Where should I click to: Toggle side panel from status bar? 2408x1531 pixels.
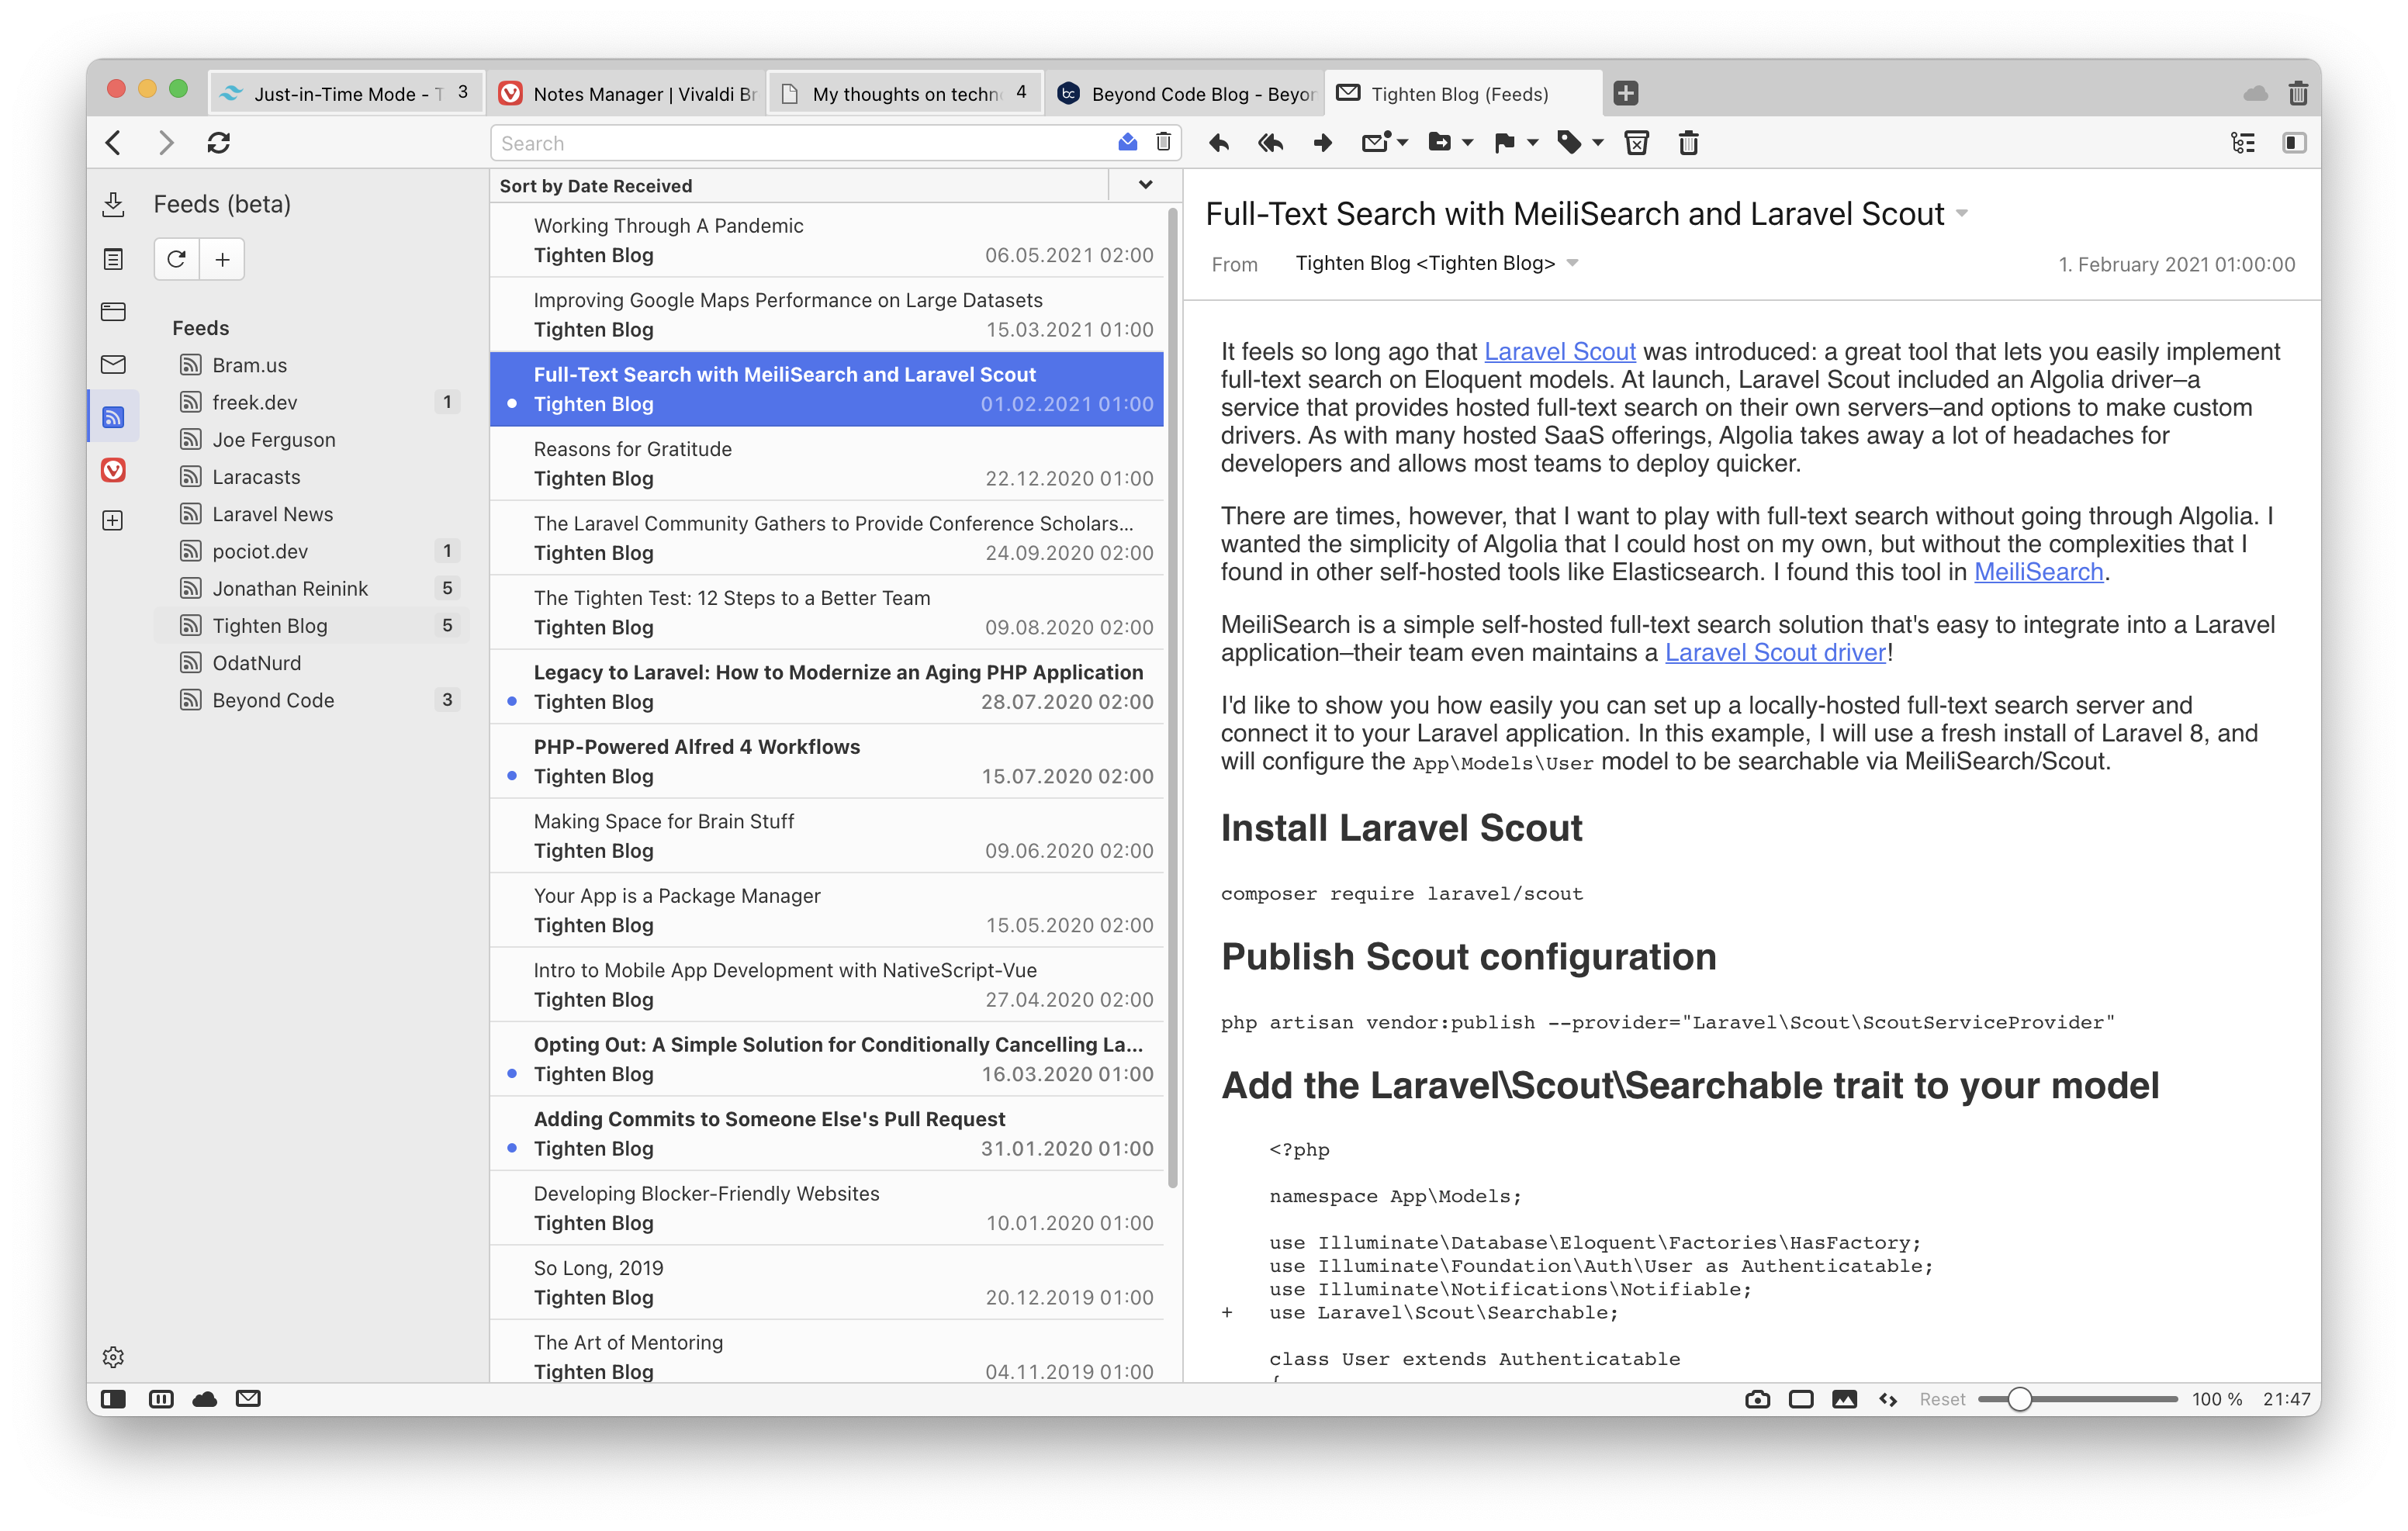pos(113,1399)
